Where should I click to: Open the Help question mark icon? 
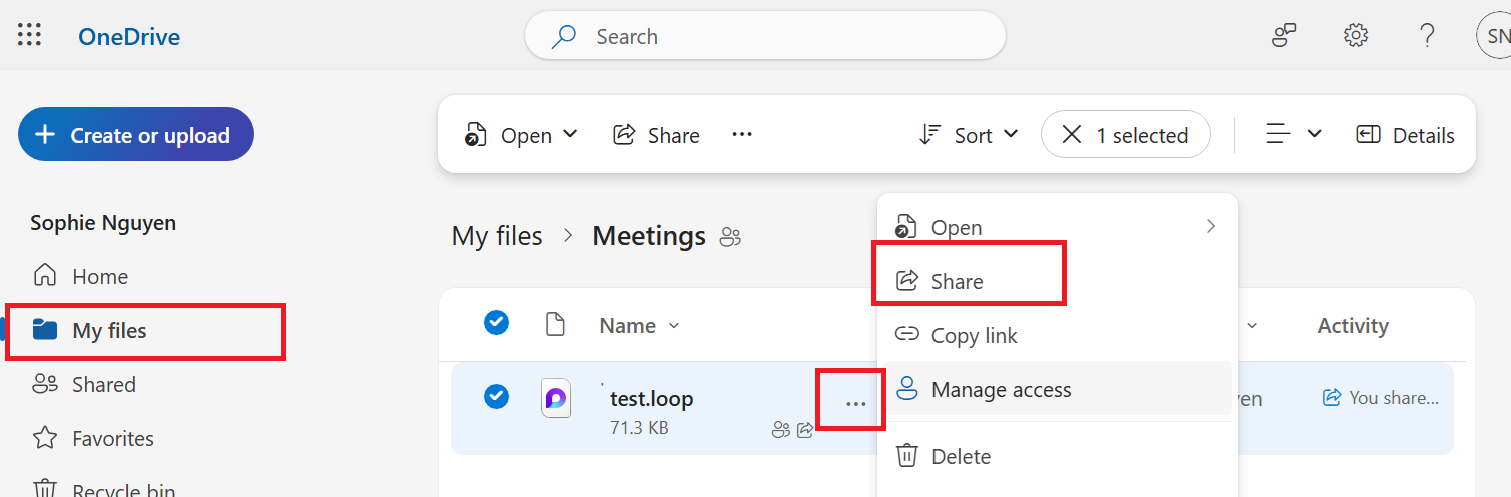click(x=1428, y=36)
